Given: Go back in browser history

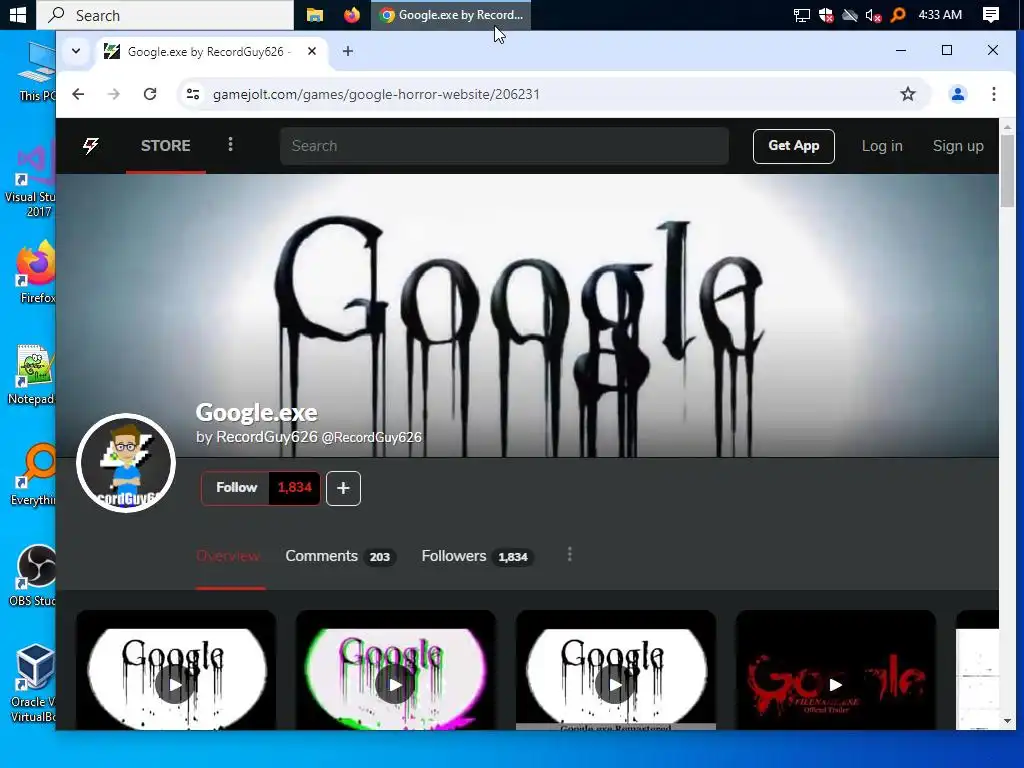Looking at the screenshot, I should (x=78, y=94).
